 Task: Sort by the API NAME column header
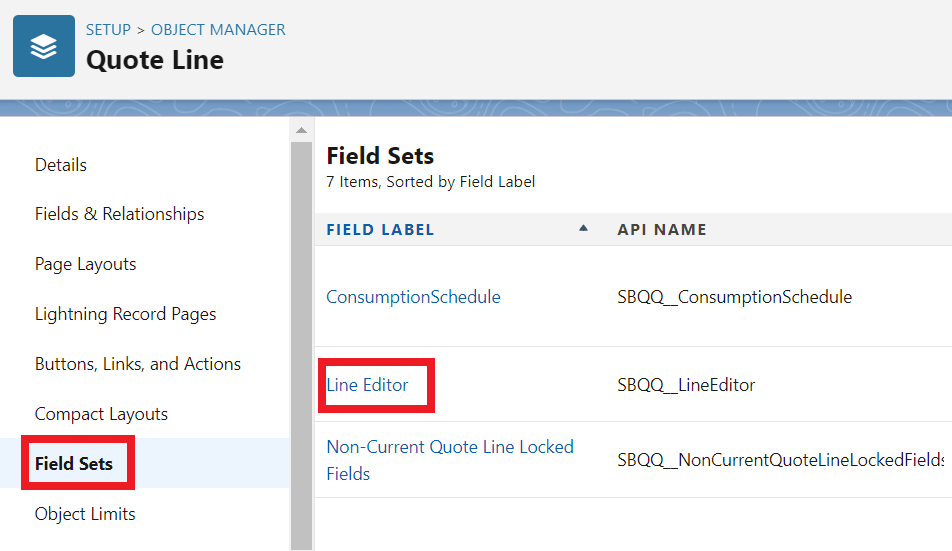[662, 230]
